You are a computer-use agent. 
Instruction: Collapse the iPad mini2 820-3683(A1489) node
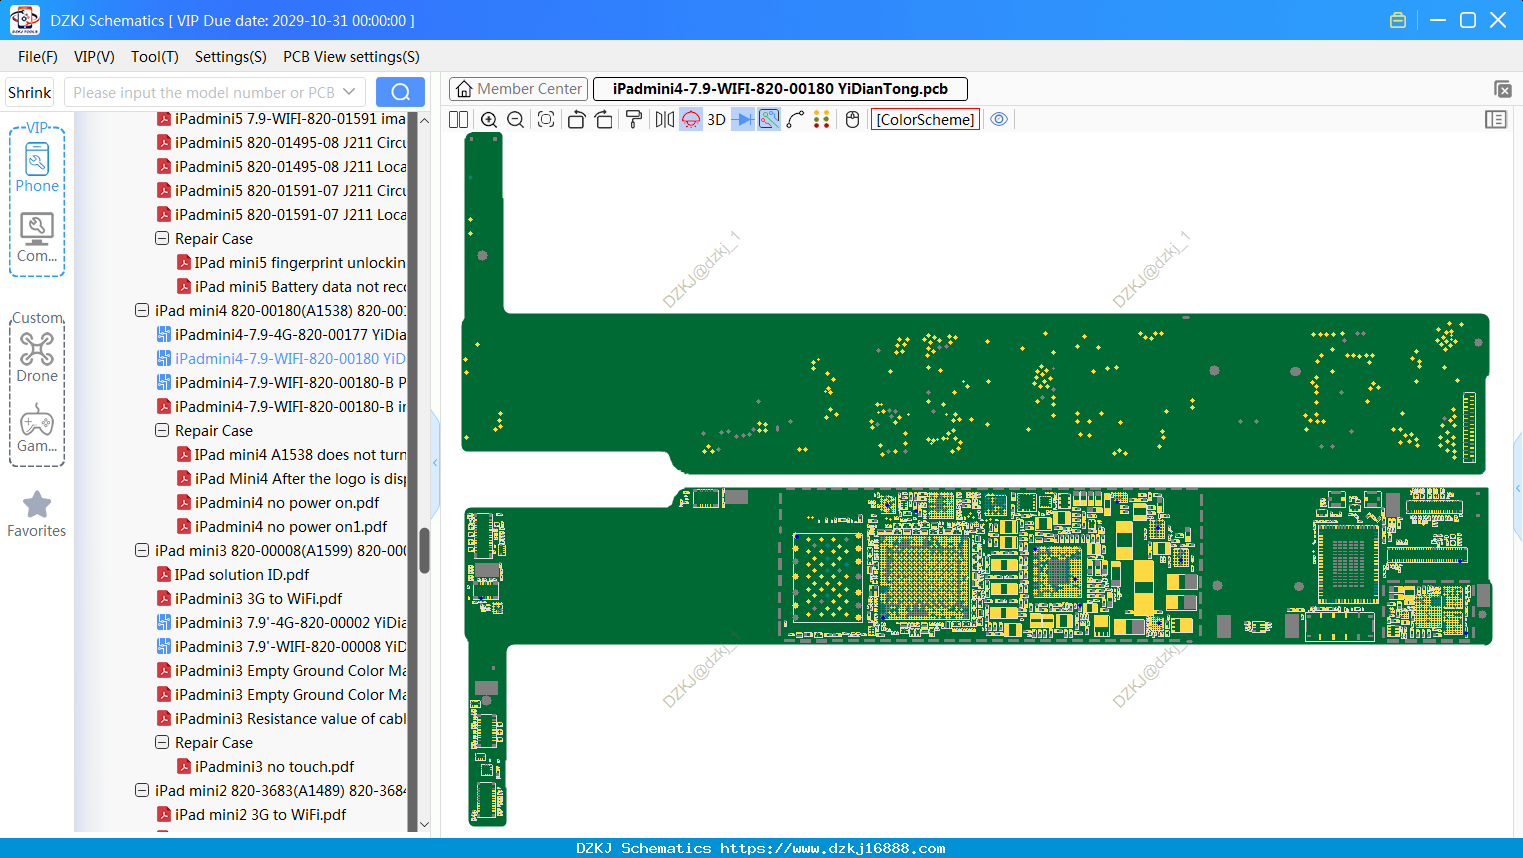142,791
